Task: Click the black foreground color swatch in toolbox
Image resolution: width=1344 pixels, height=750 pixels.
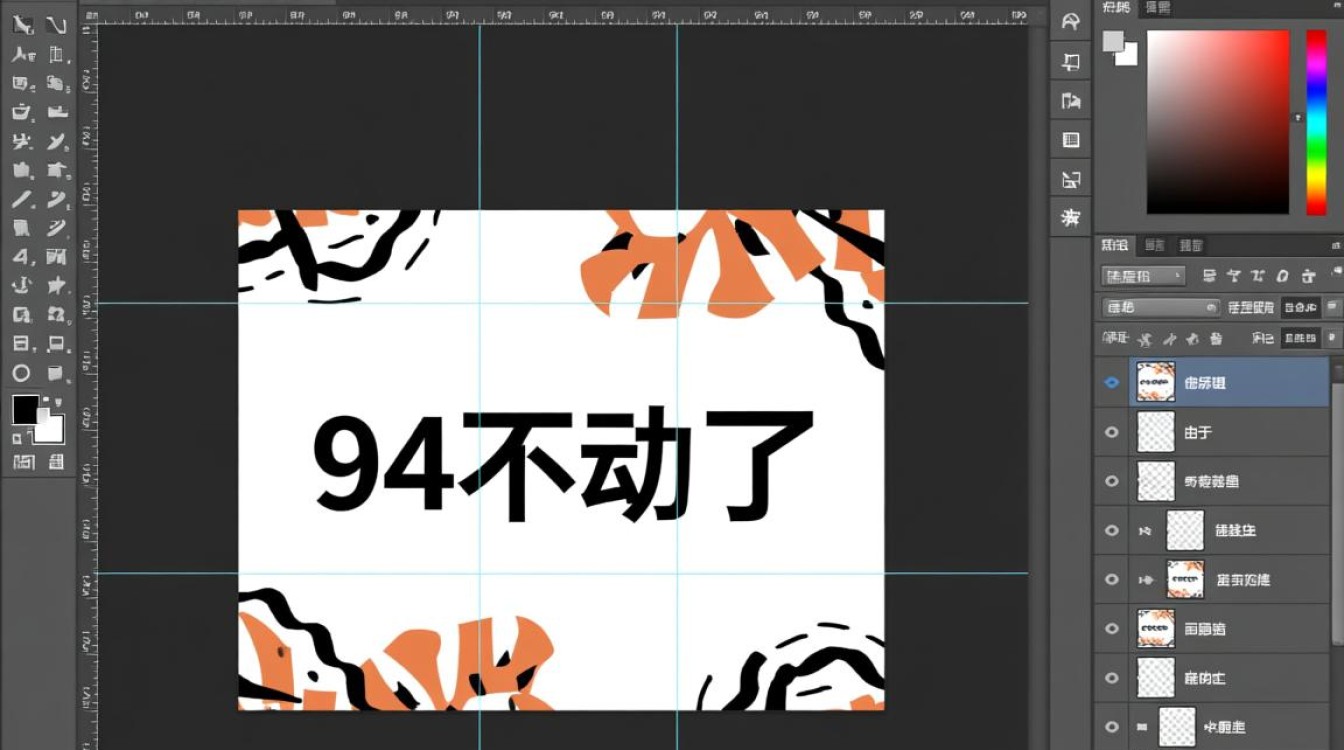Action: click(25, 409)
